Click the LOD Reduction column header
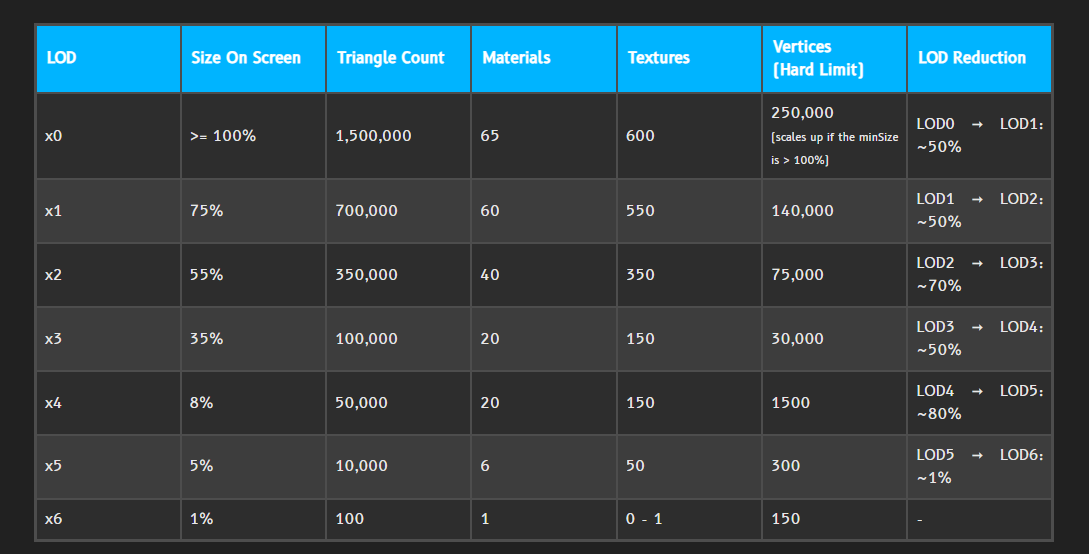Viewport: 1089px width, 554px height. click(x=972, y=58)
